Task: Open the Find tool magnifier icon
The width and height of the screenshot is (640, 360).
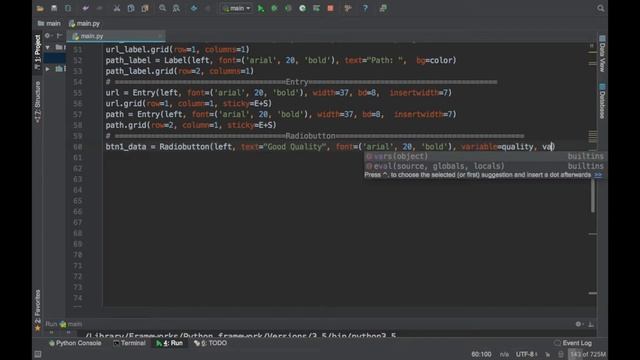Action: (x=162, y=8)
